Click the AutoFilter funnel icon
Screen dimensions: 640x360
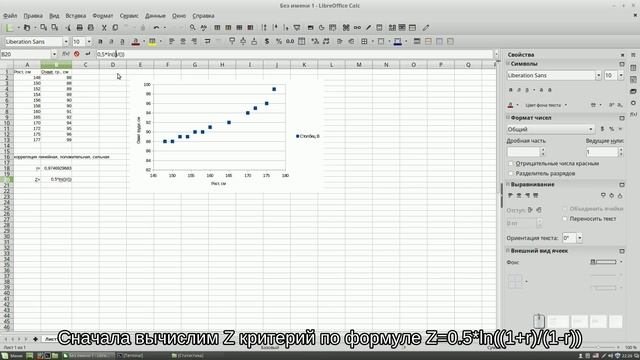pyautogui.click(x=297, y=28)
